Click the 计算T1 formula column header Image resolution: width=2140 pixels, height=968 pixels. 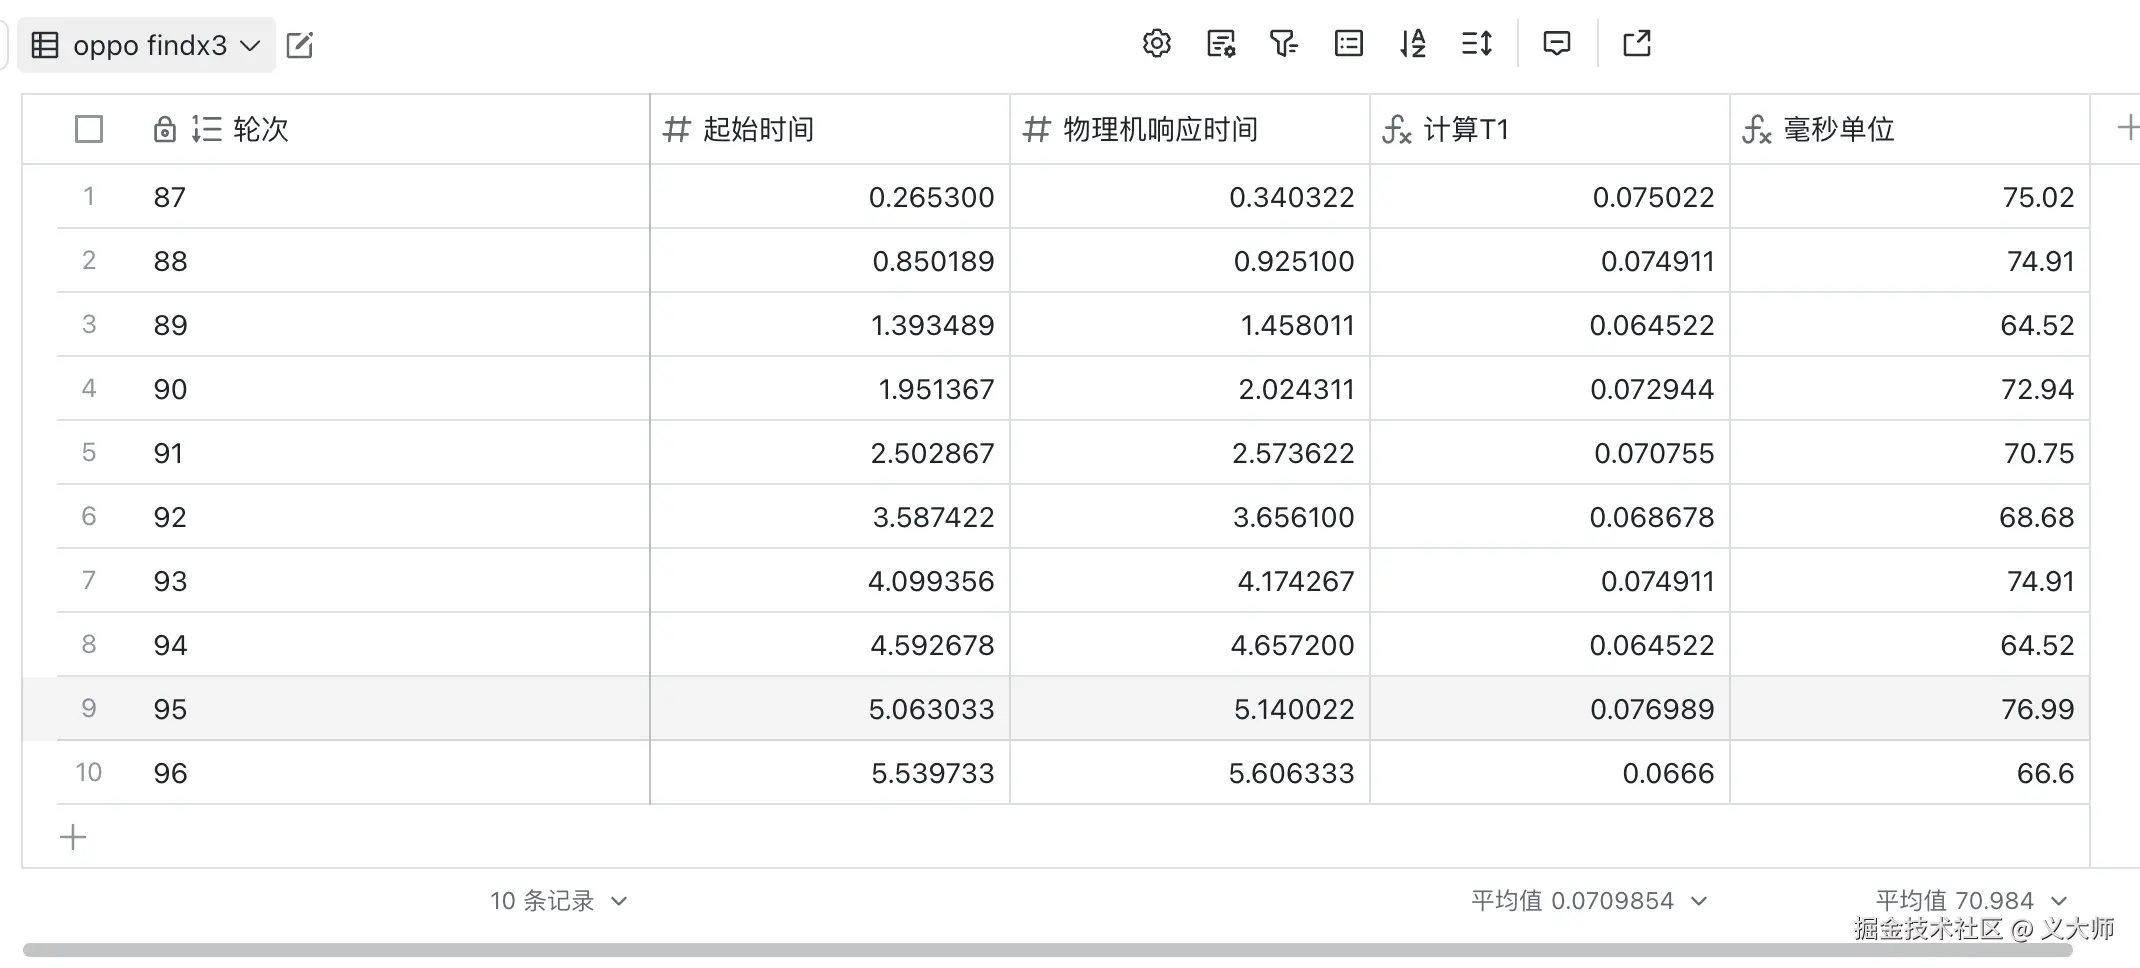pyautogui.click(x=1550, y=129)
